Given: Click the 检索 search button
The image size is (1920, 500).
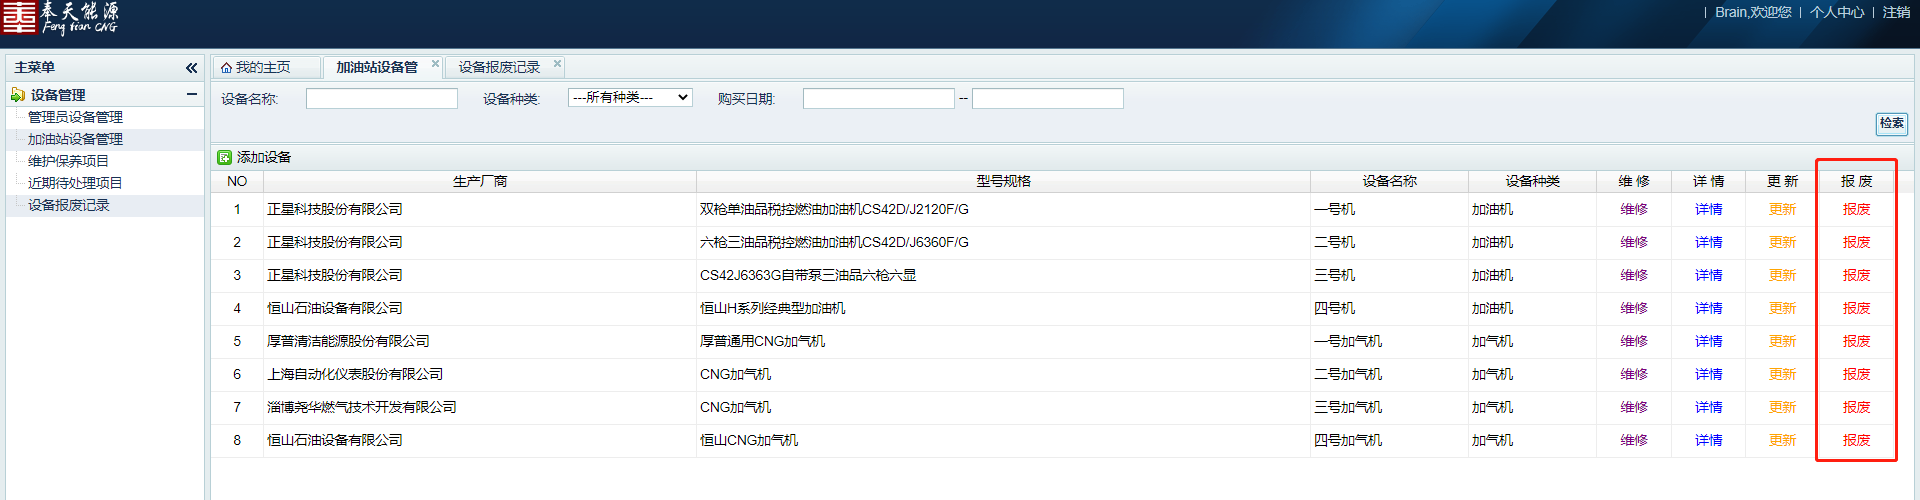Looking at the screenshot, I should coord(1891,123).
